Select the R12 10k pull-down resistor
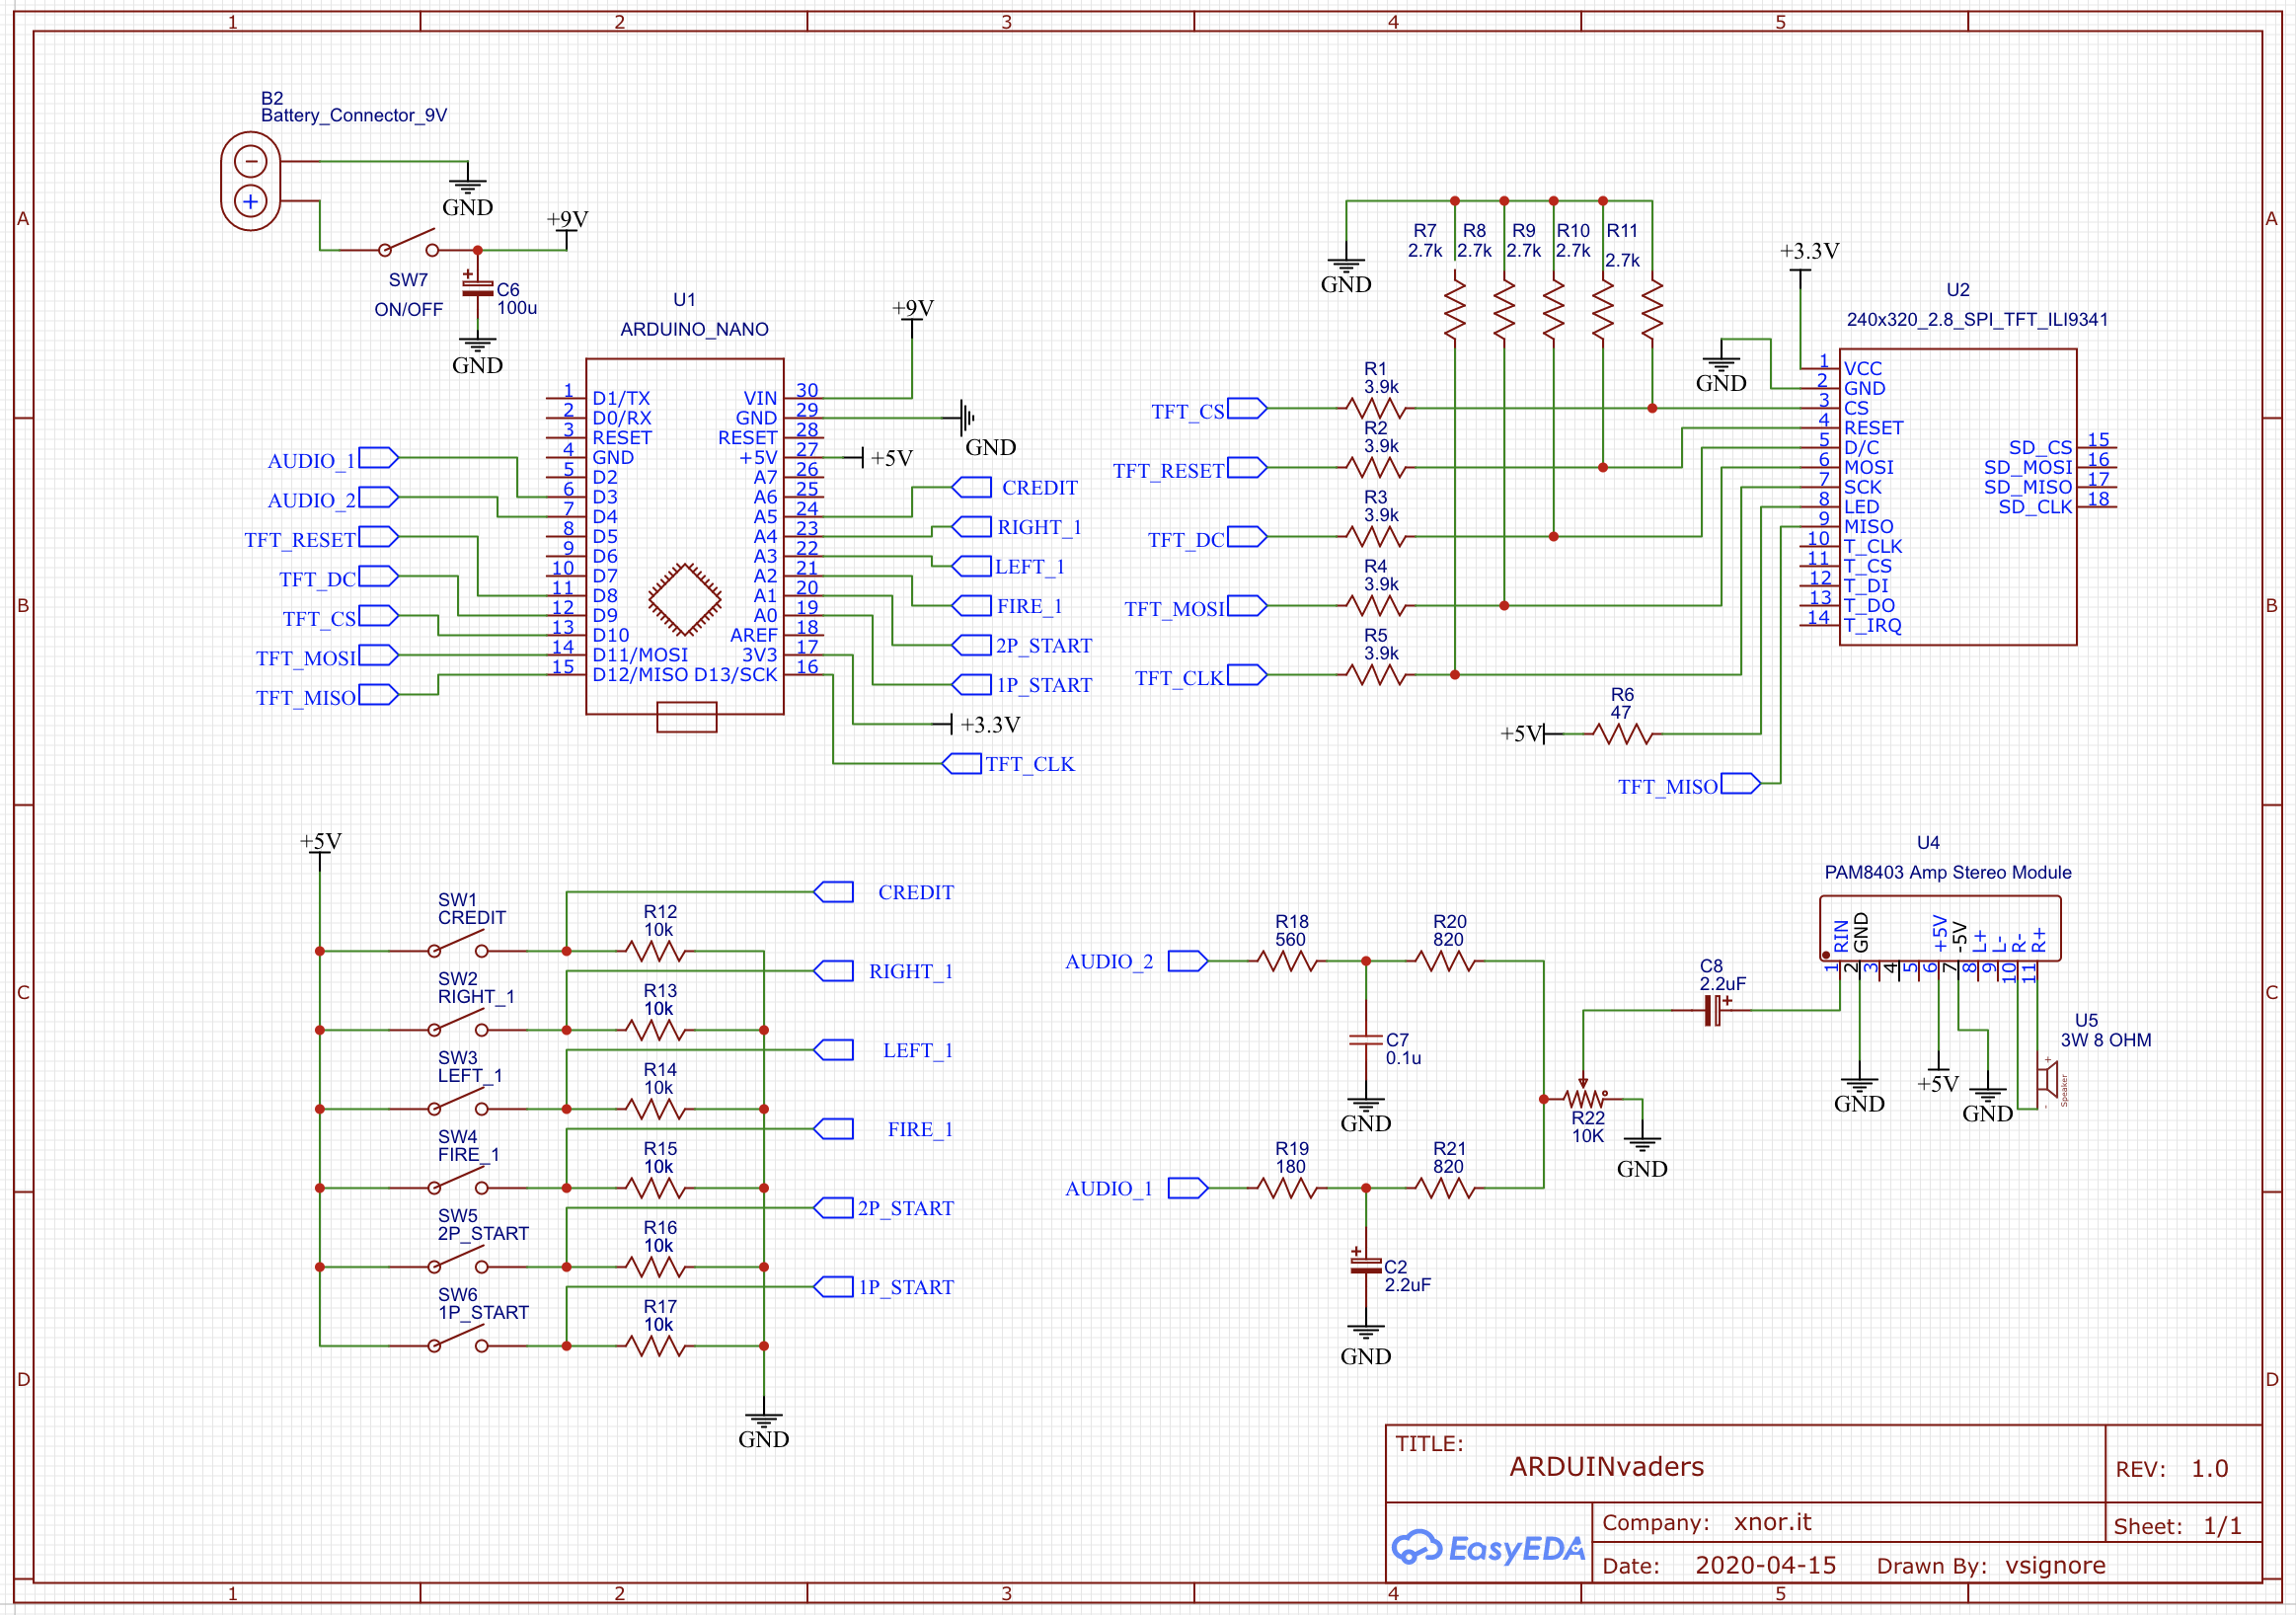 (x=656, y=950)
